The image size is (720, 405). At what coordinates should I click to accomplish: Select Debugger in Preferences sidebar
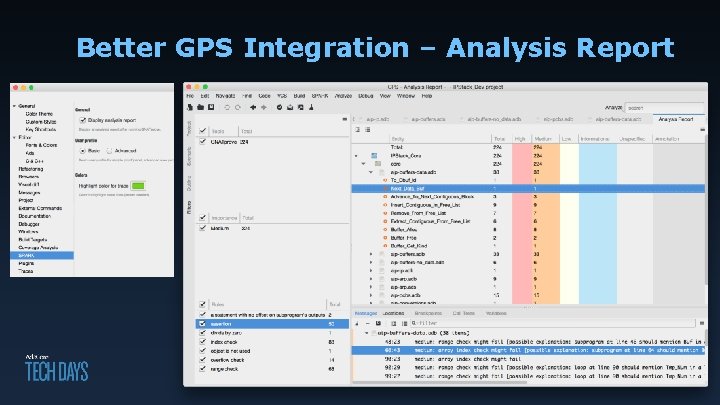[x=29, y=224]
